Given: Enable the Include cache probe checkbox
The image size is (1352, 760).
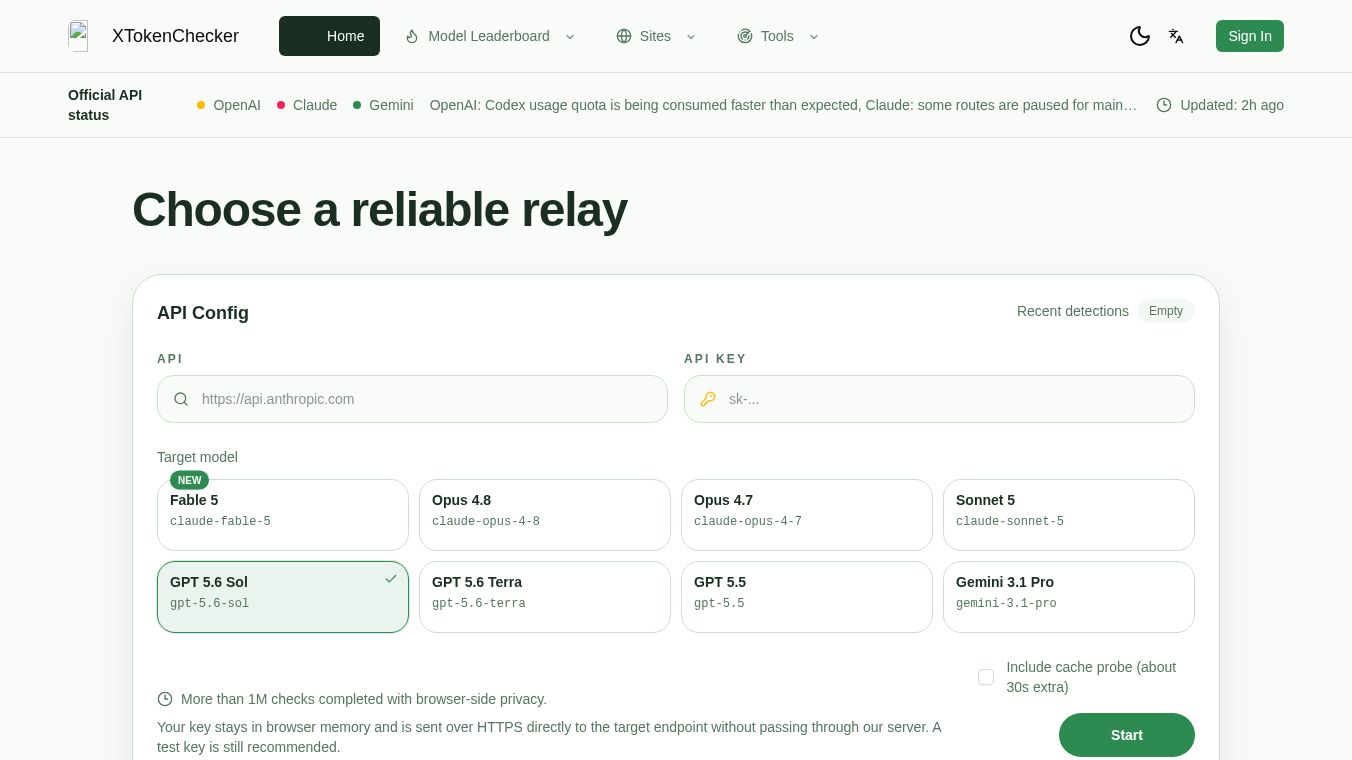Looking at the screenshot, I should tap(986, 677).
